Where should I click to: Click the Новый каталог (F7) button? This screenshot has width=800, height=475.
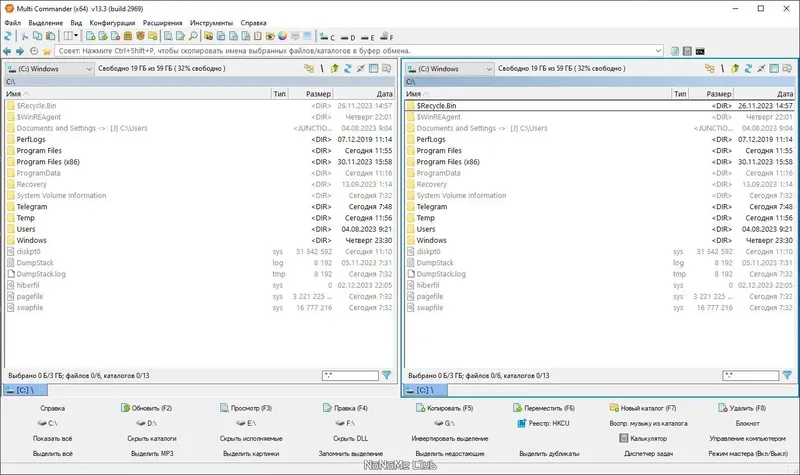(643, 408)
